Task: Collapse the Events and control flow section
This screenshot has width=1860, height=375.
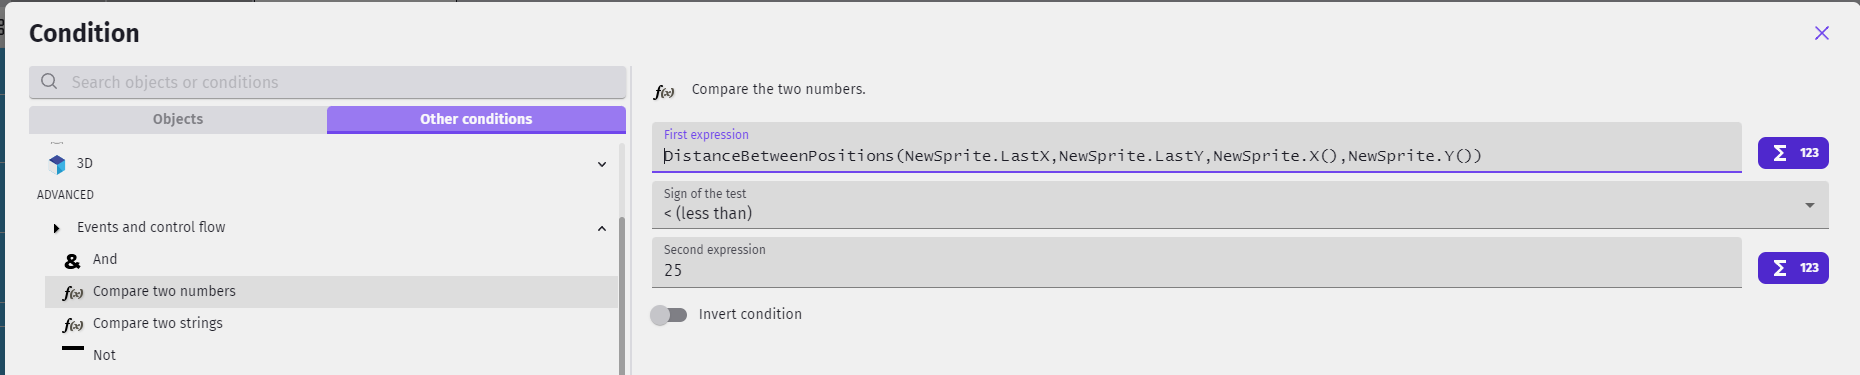Action: tap(602, 228)
